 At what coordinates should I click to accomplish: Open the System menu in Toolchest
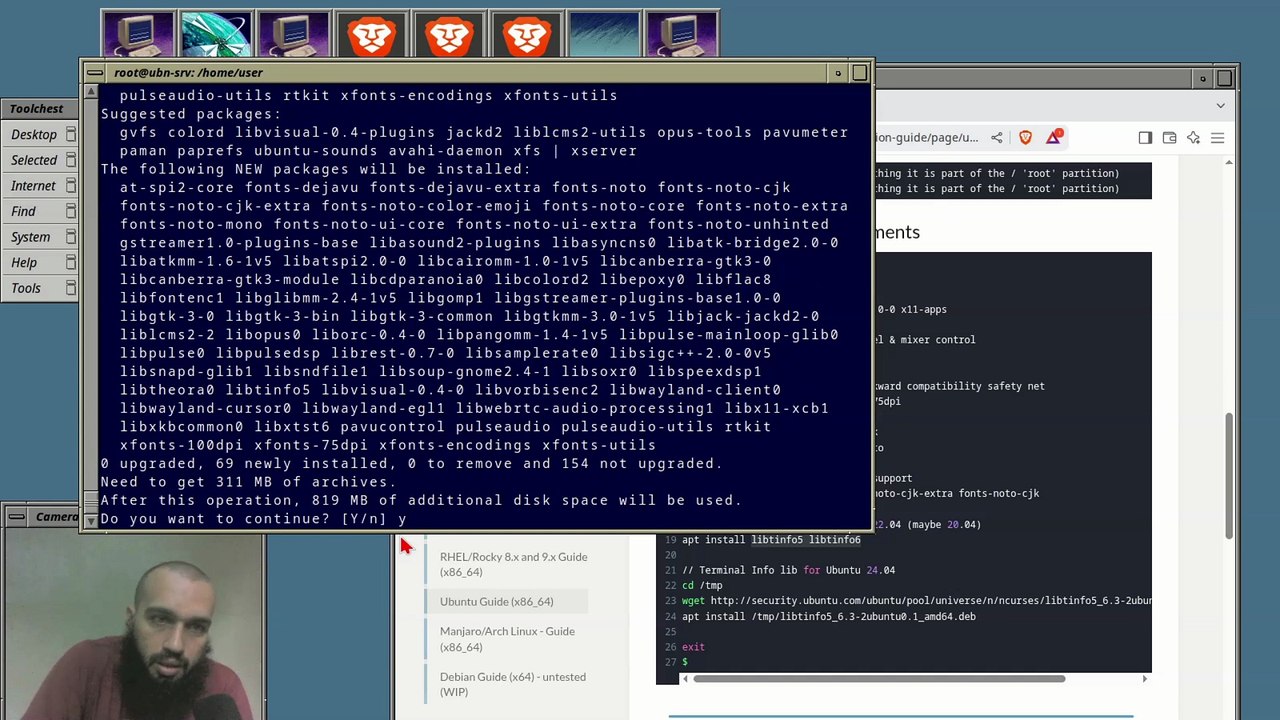pyautogui.click(x=30, y=237)
